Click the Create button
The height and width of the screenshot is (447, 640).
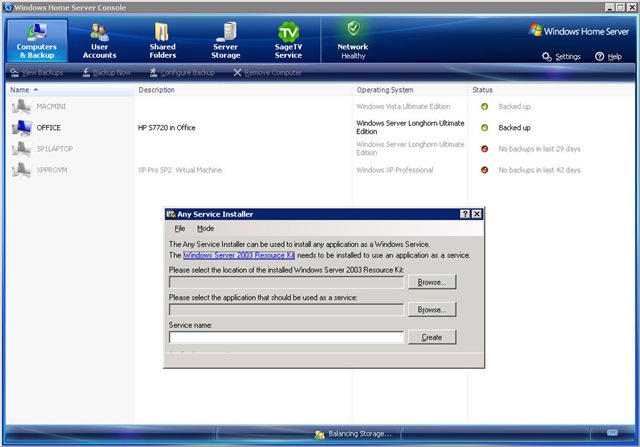tap(432, 337)
